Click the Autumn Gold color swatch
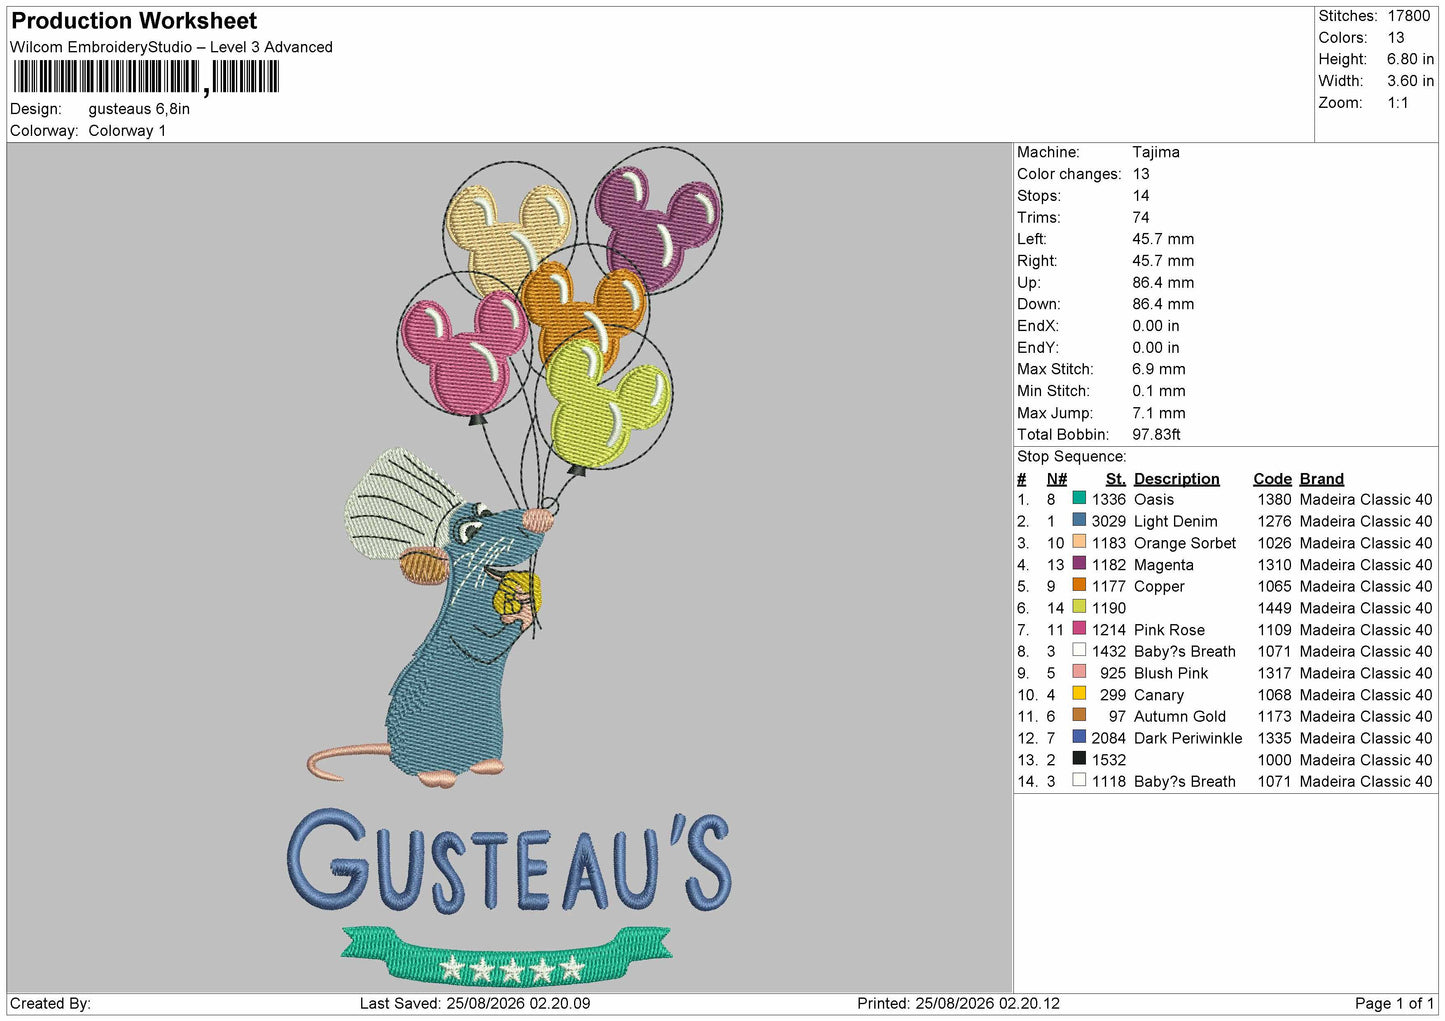Screen dimensions: 1445x1021 [1079, 715]
